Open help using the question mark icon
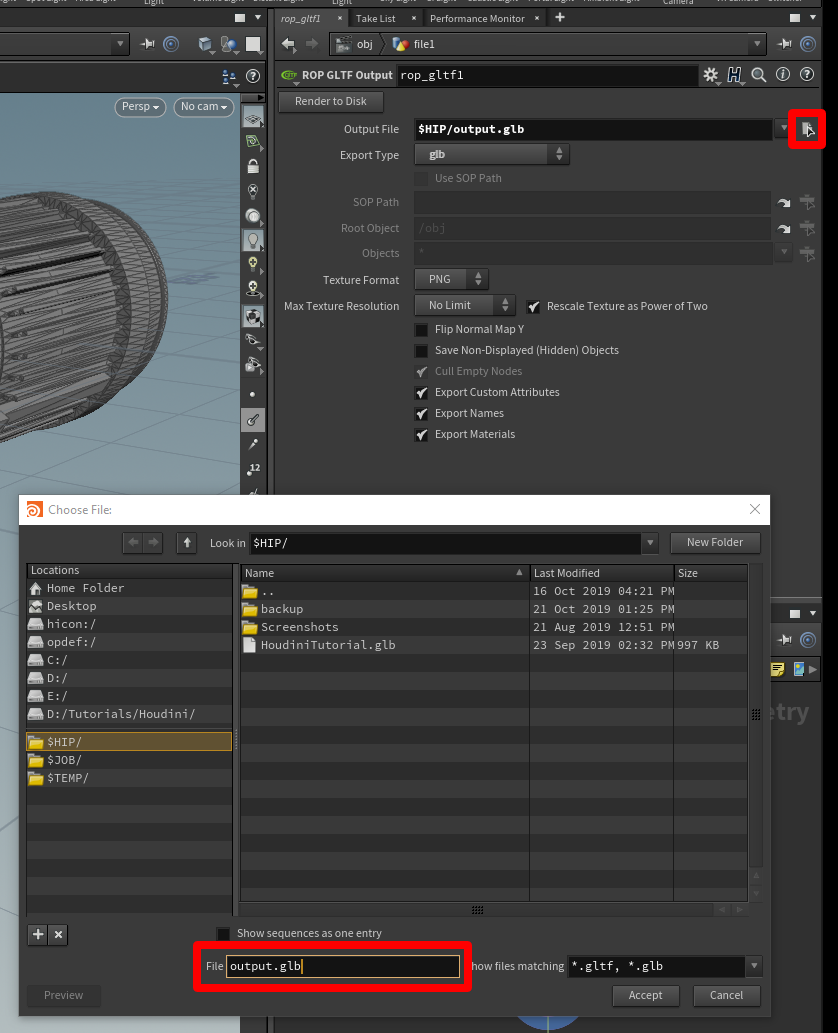 pos(806,75)
